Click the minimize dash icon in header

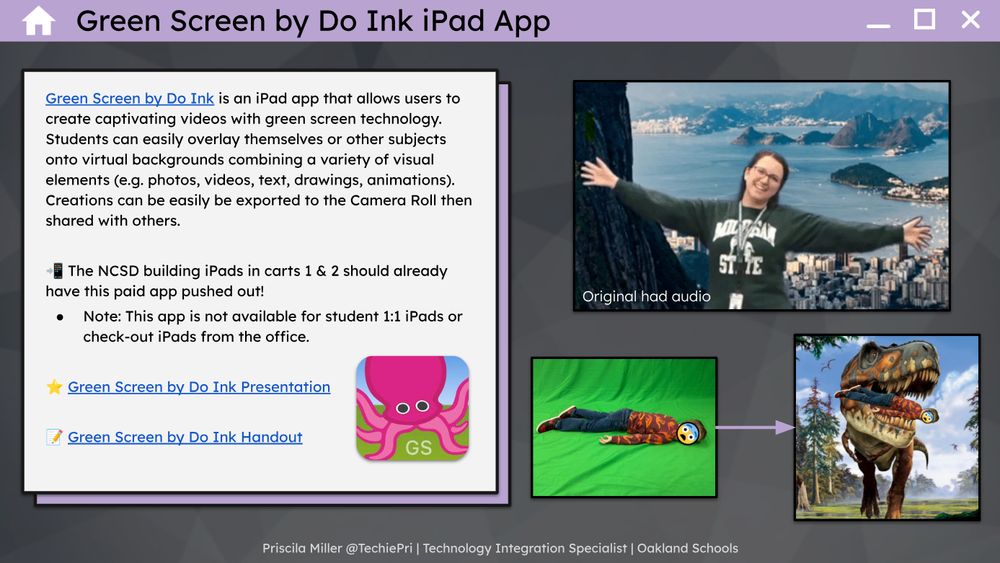pyautogui.click(x=878, y=26)
